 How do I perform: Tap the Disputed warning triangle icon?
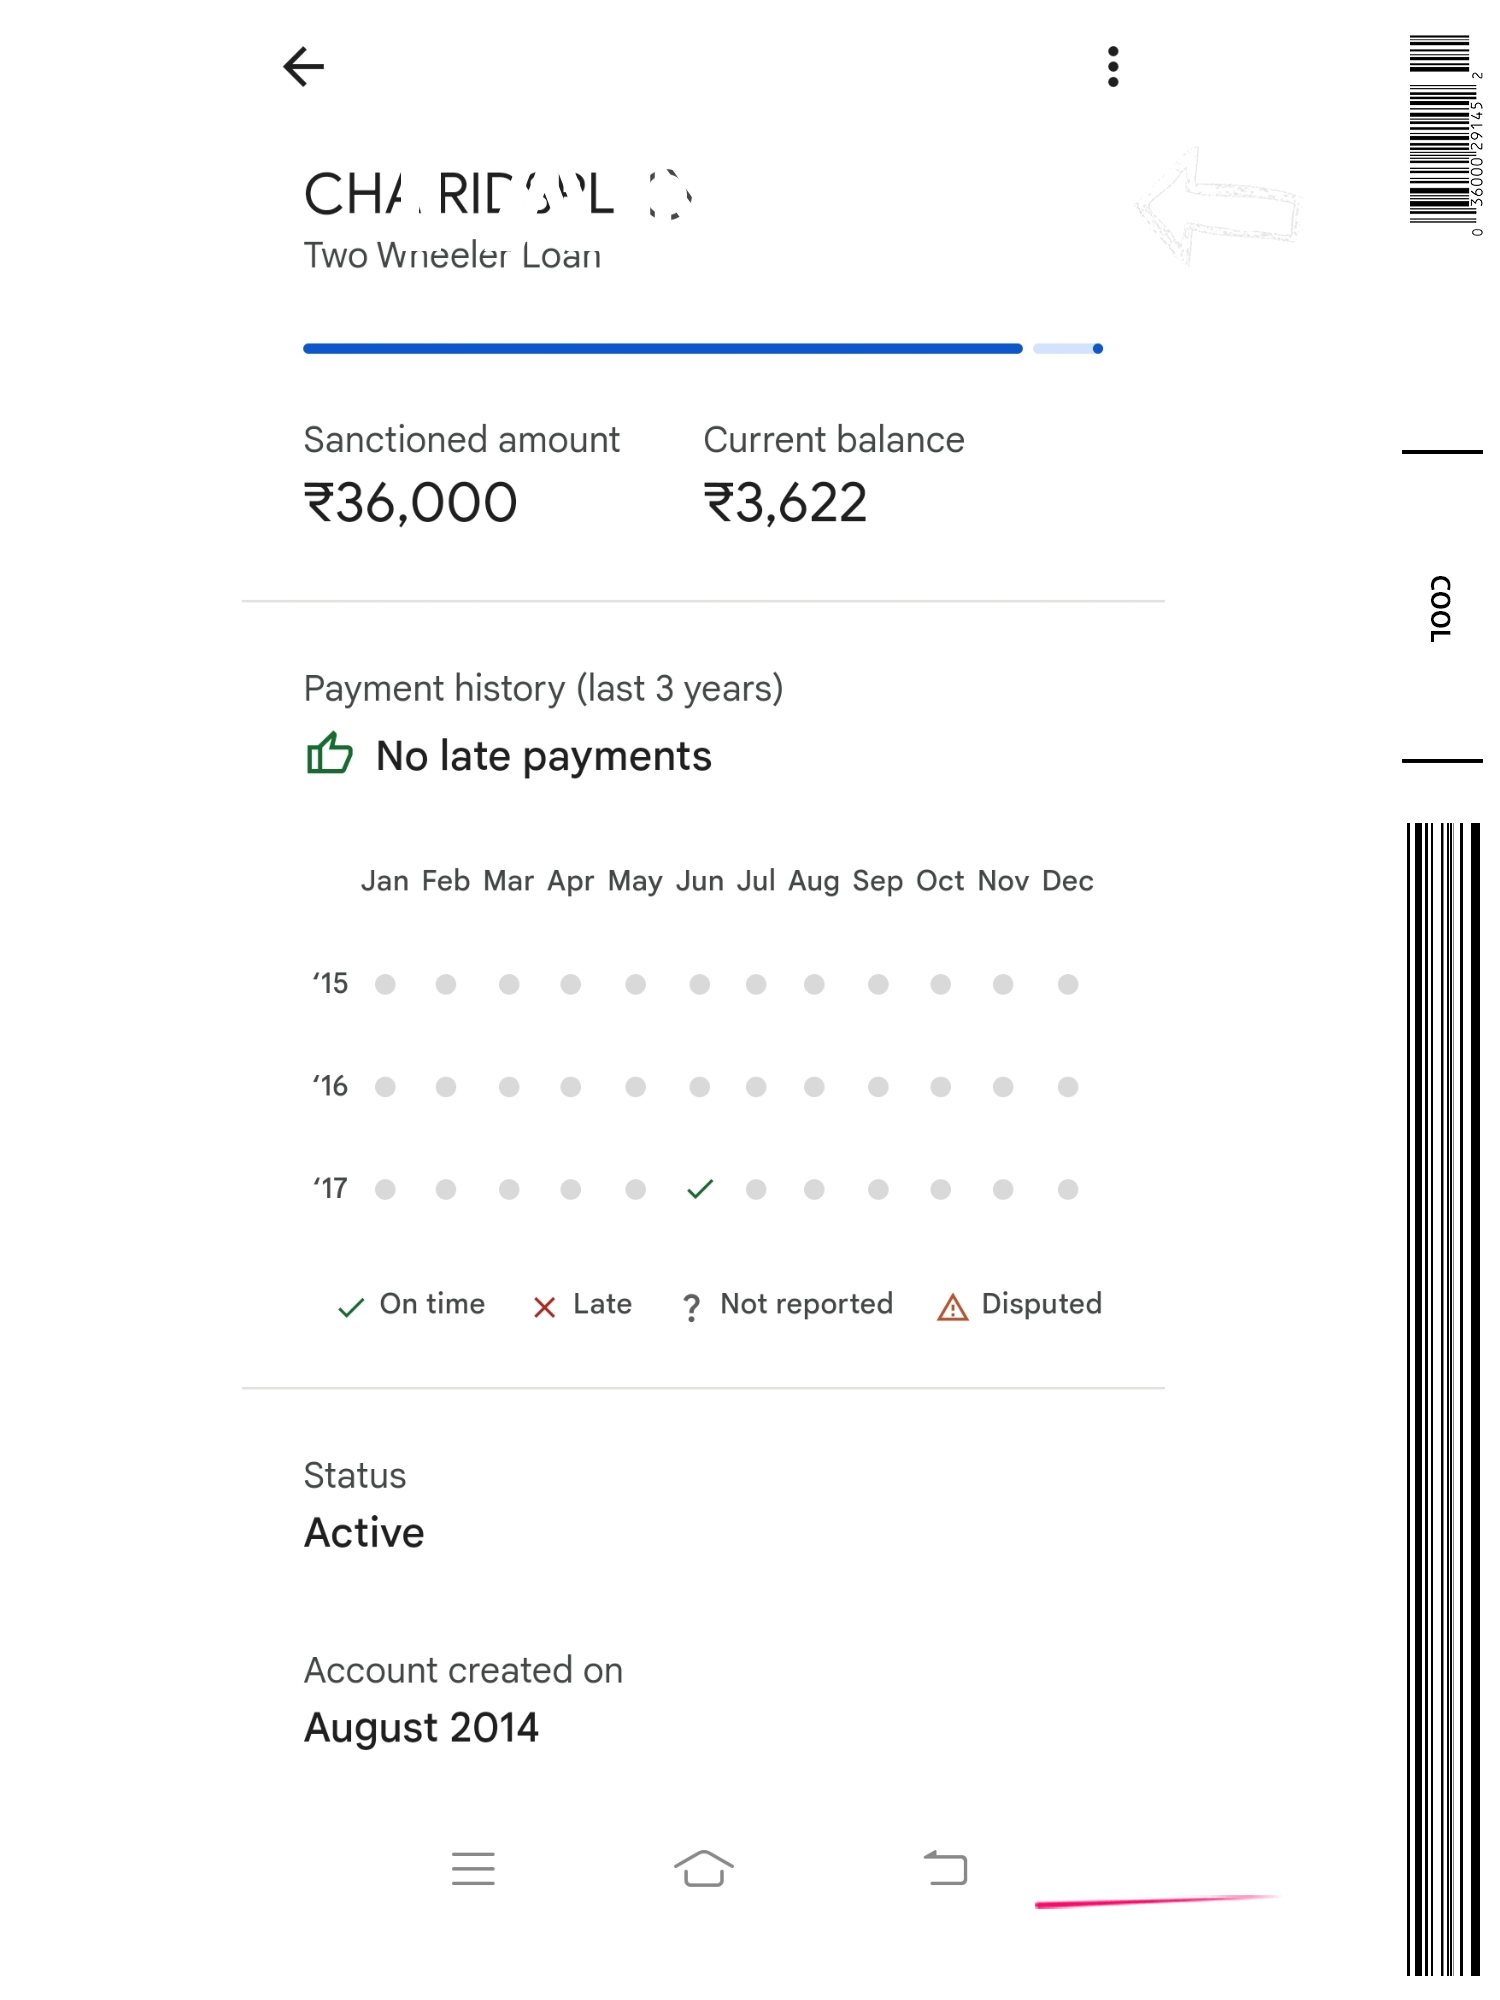(x=952, y=1307)
